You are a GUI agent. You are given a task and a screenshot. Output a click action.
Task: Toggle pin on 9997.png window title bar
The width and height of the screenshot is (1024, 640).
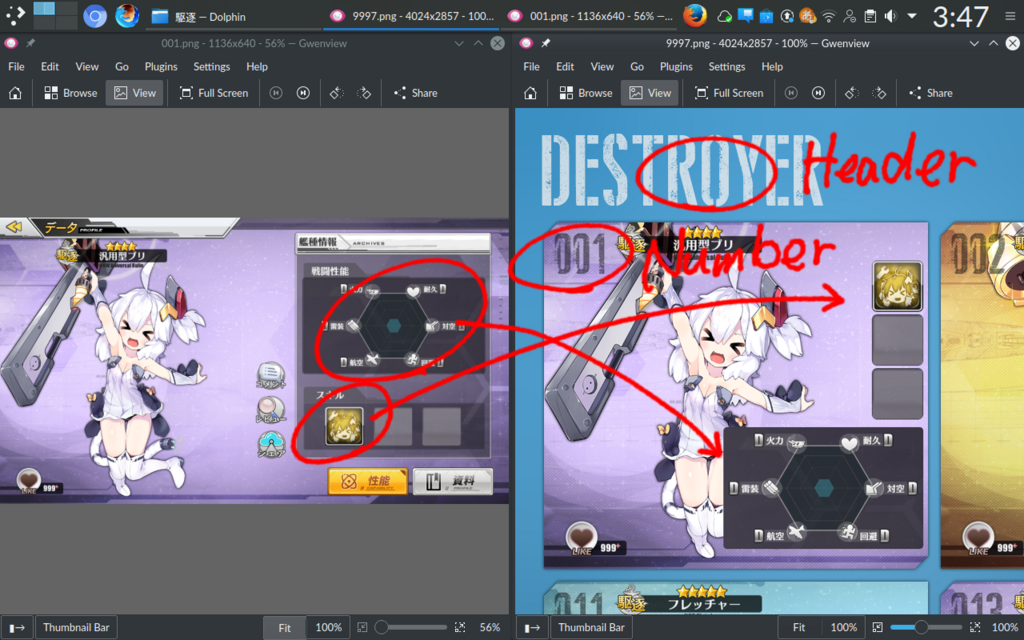[545, 43]
